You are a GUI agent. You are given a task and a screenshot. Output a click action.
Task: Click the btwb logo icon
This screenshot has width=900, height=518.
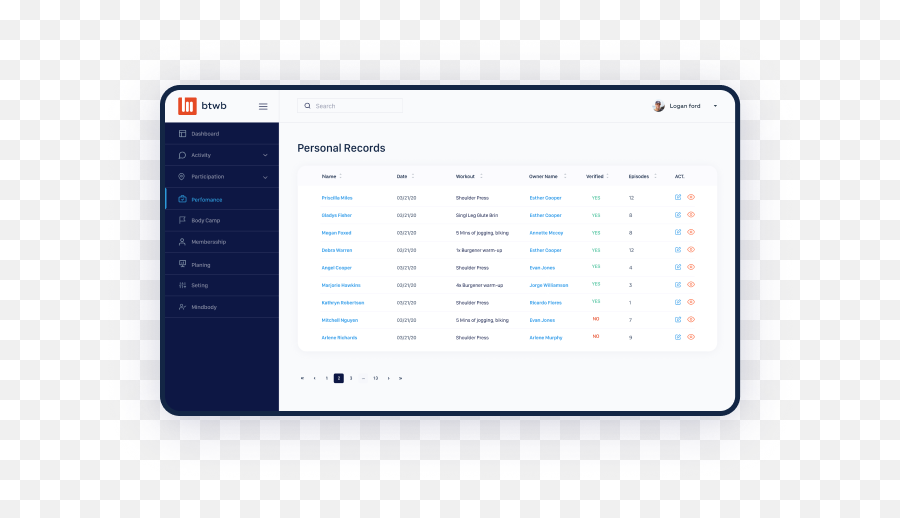[187, 106]
